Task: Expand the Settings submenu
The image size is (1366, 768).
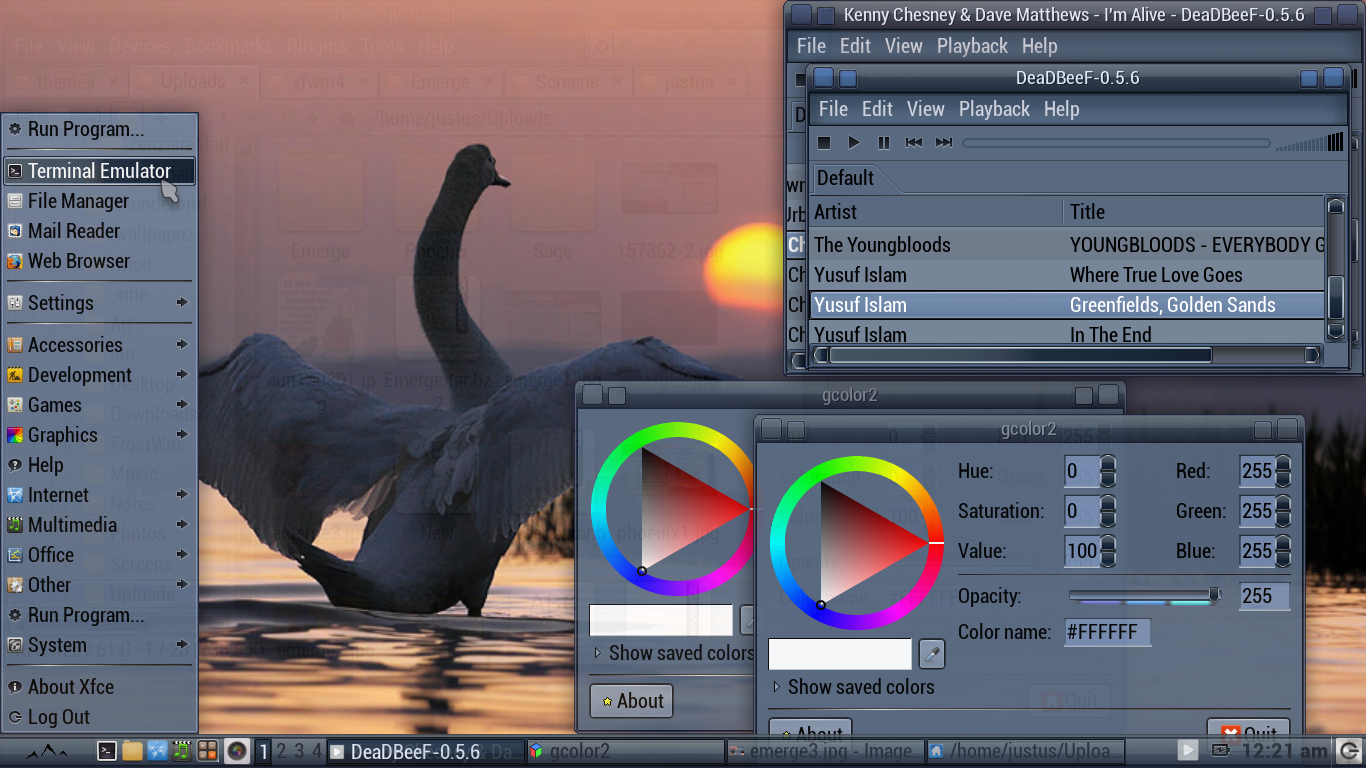Action: (99, 303)
